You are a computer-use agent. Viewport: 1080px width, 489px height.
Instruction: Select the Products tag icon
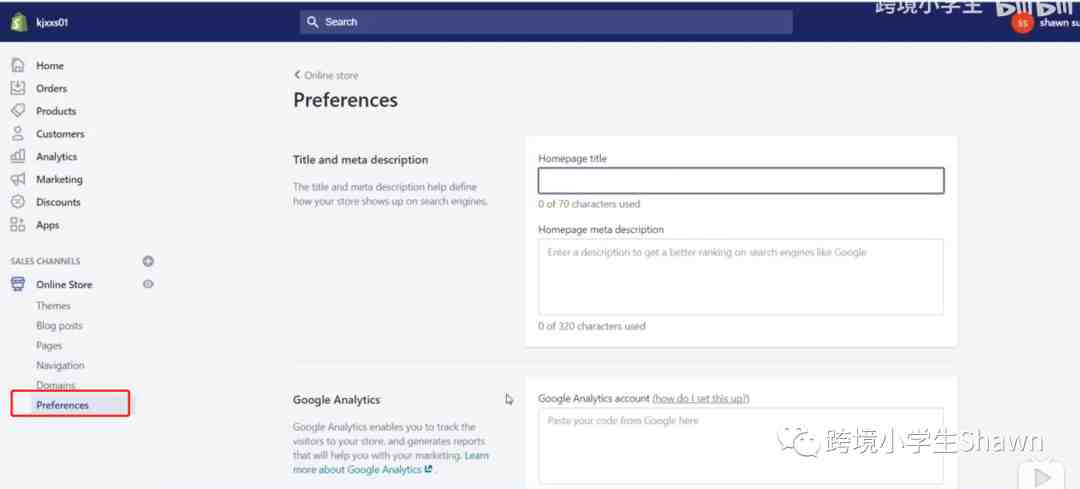pyautogui.click(x=18, y=111)
